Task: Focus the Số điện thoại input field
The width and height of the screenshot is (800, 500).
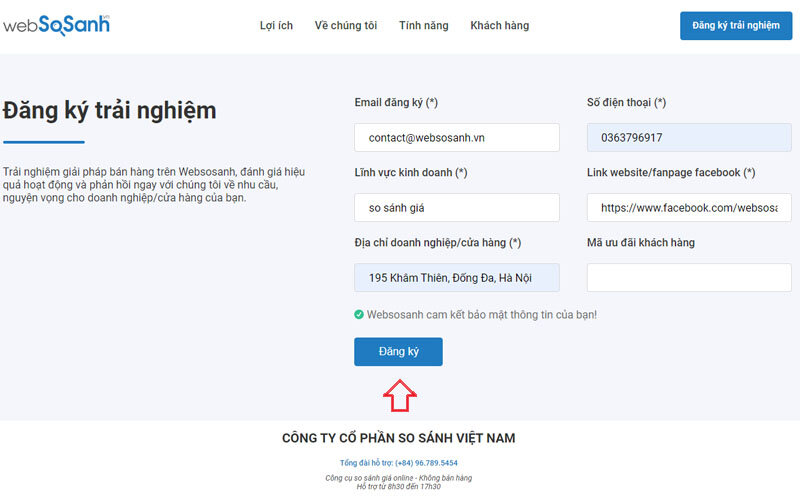Action: point(689,137)
